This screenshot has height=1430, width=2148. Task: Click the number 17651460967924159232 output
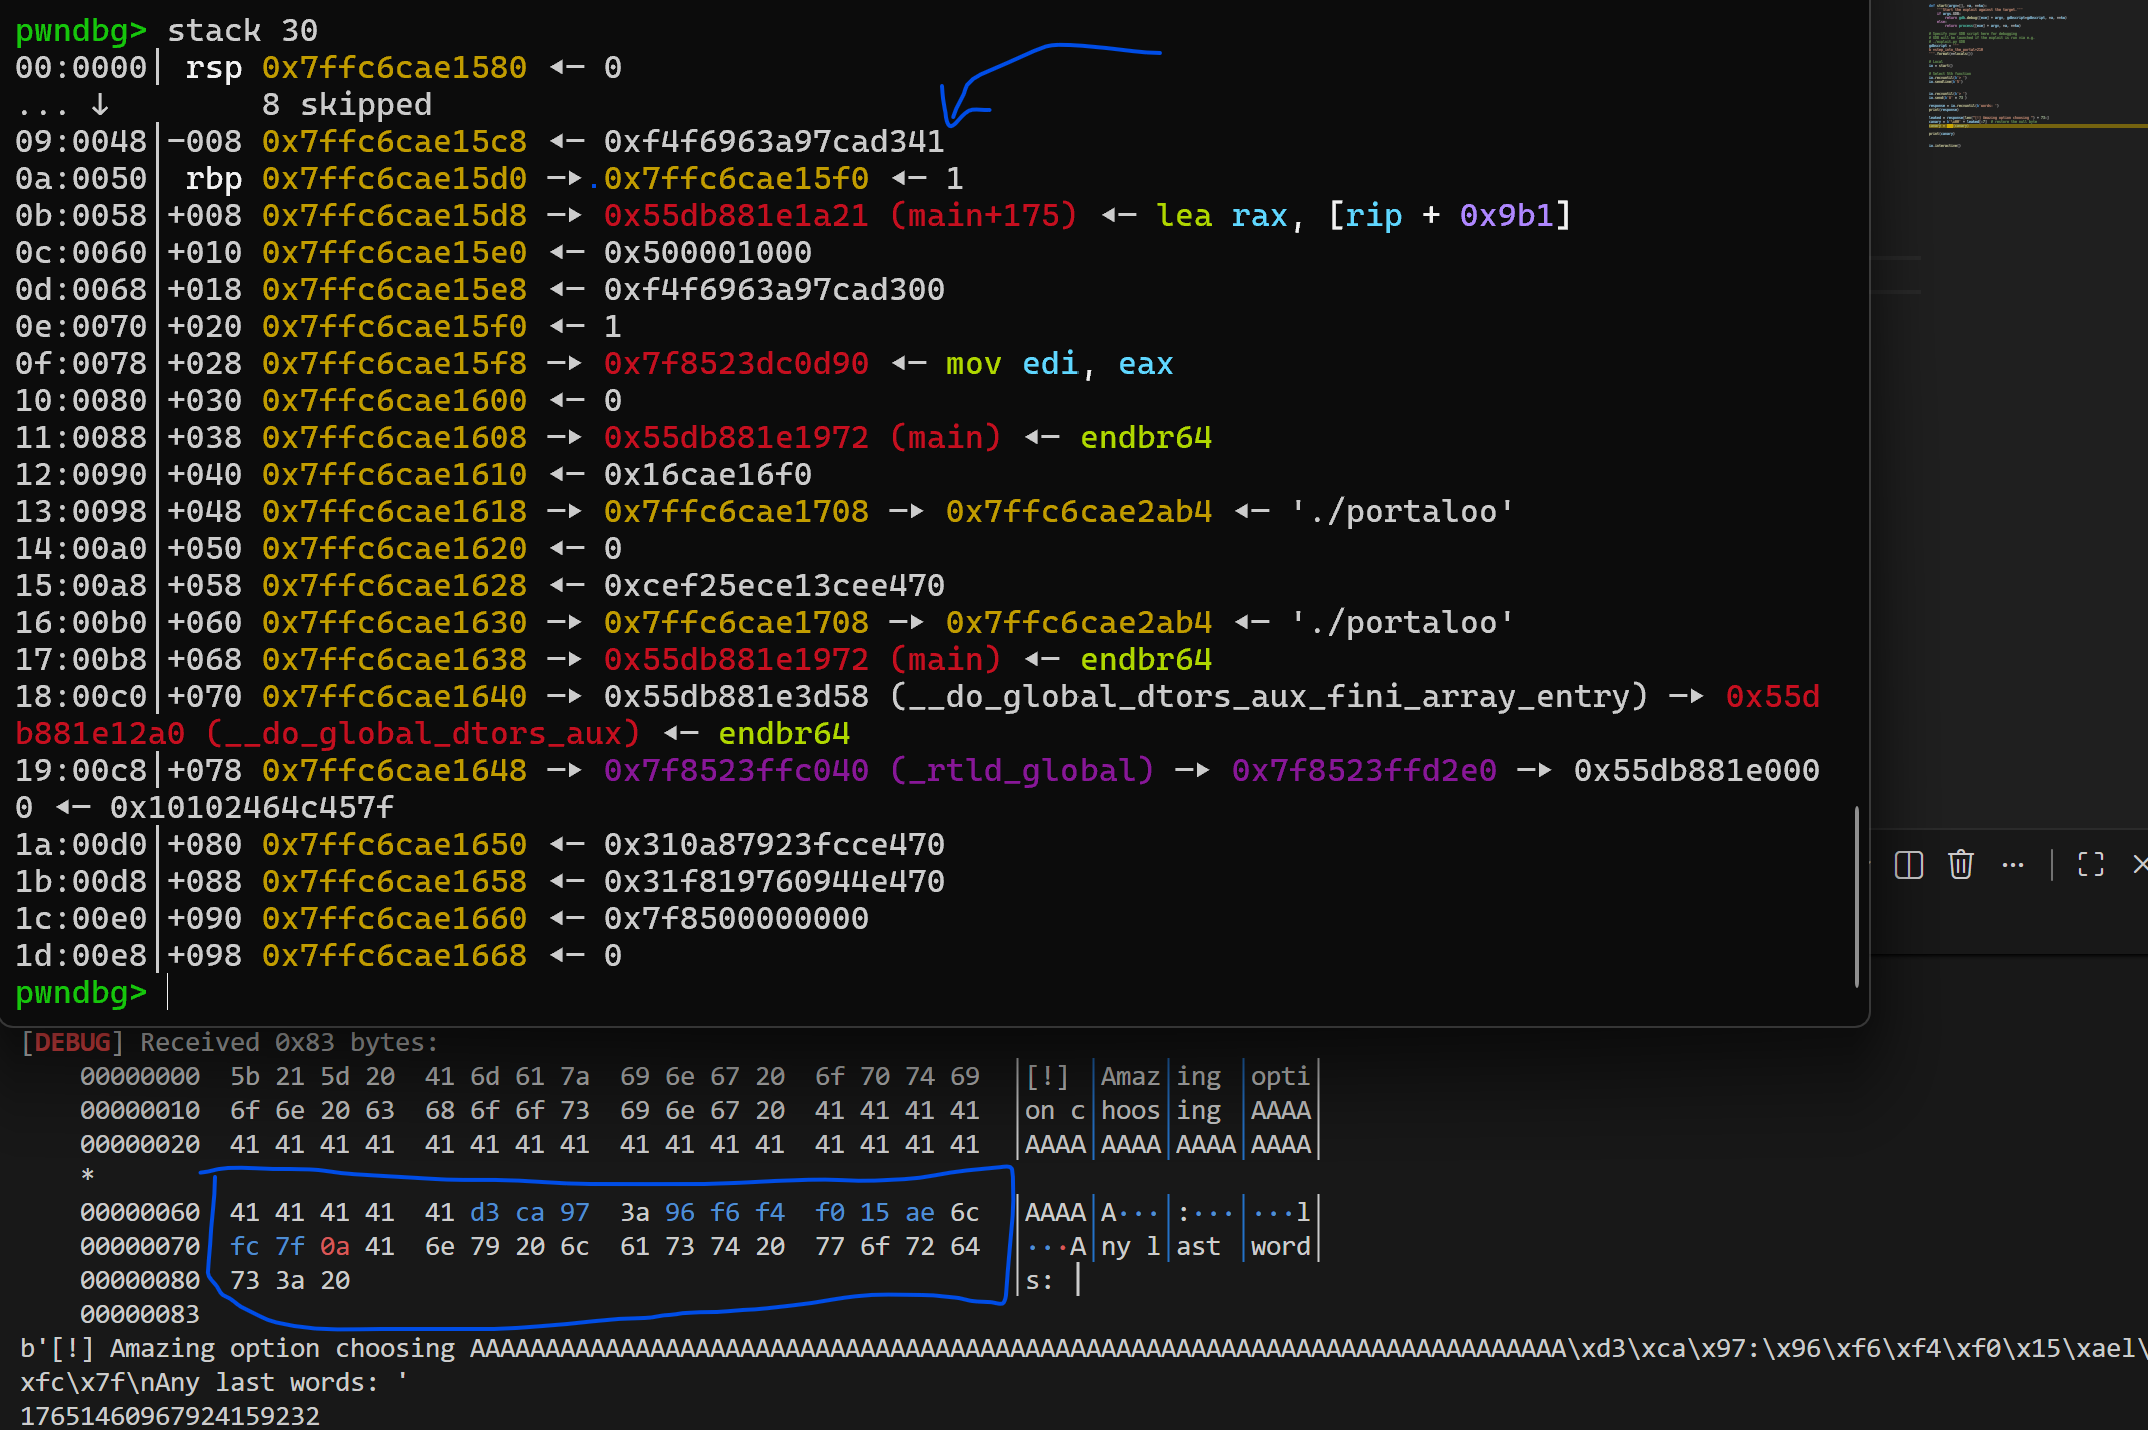(x=170, y=1416)
